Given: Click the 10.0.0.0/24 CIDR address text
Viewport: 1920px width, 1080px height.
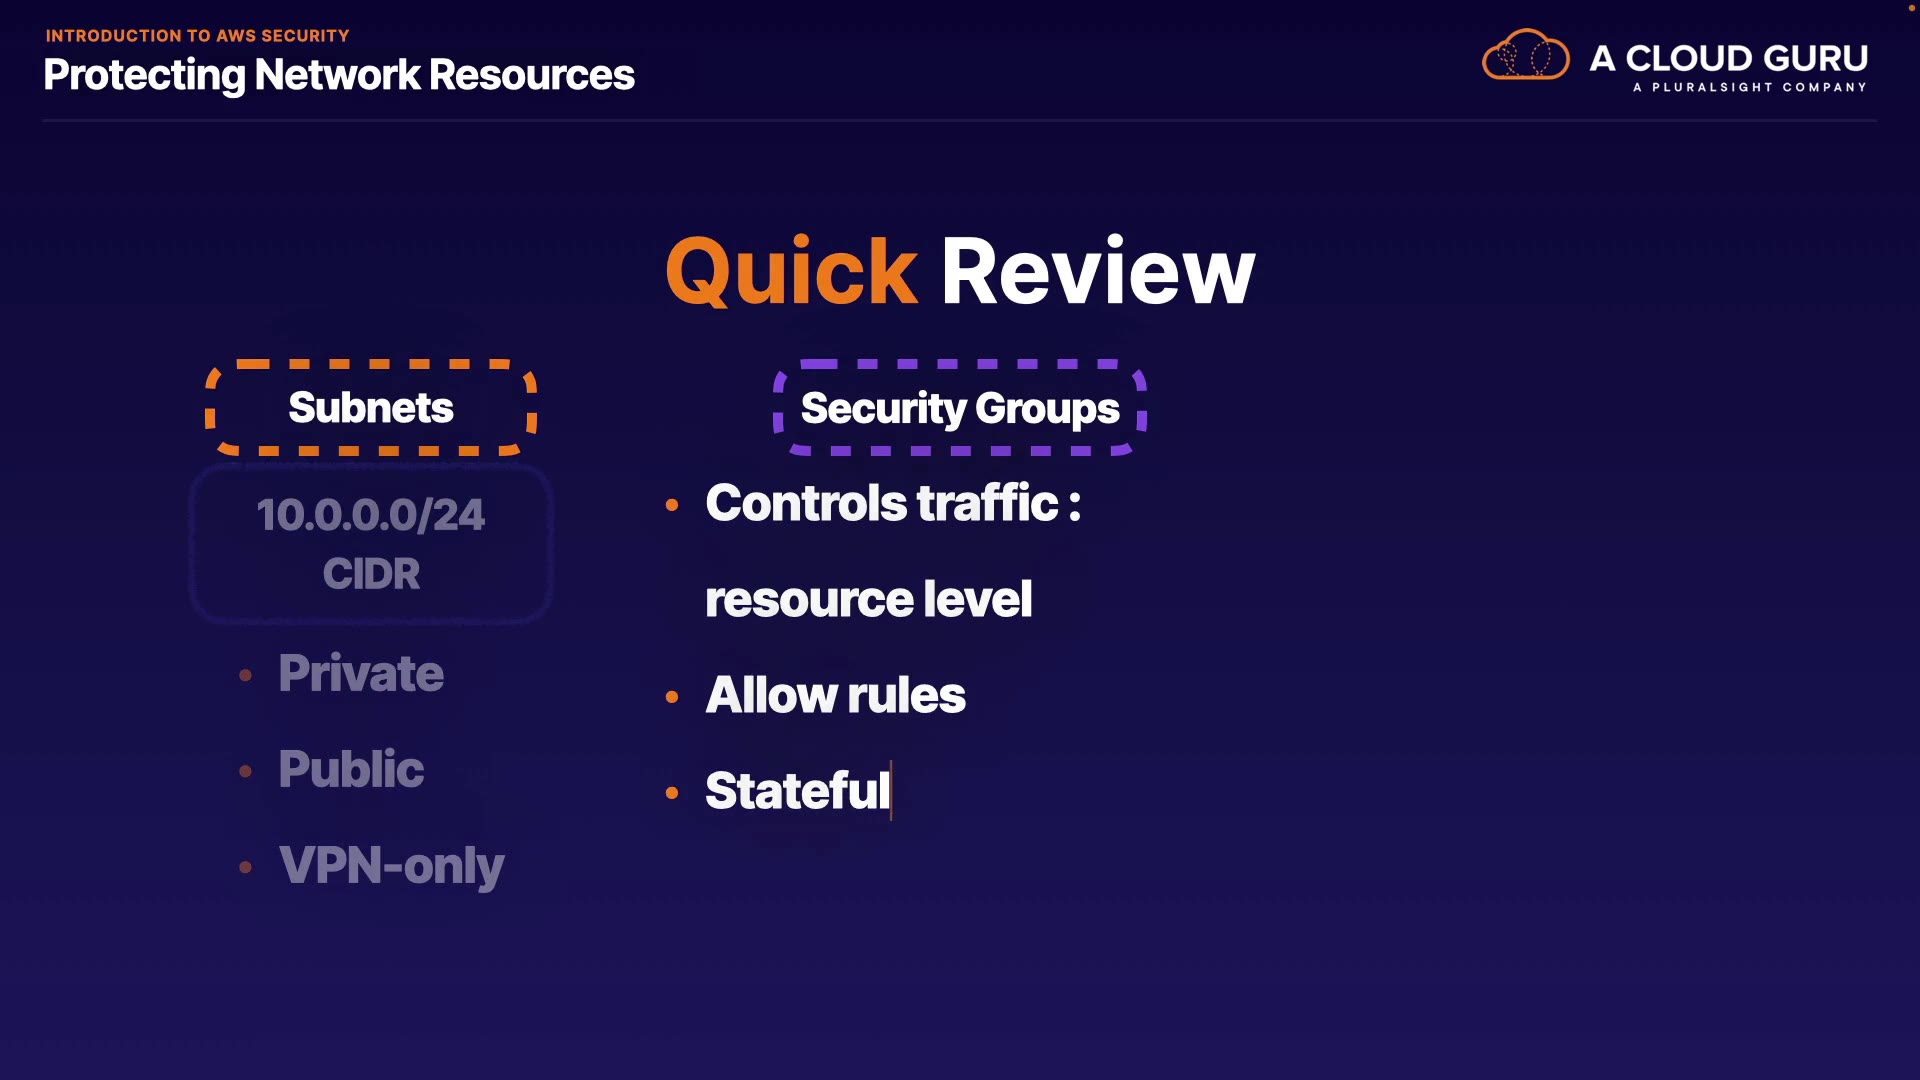Looking at the screenshot, I should tap(371, 515).
